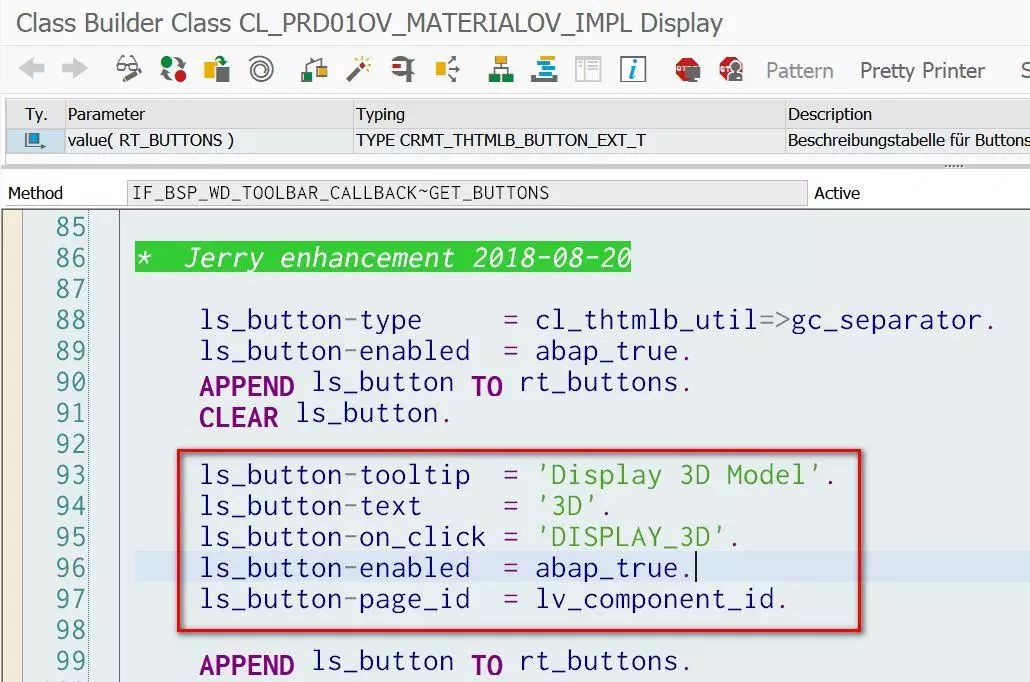Click rt_buttons on line 90
Image resolution: width=1030 pixels, height=682 pixels.
click(x=598, y=382)
